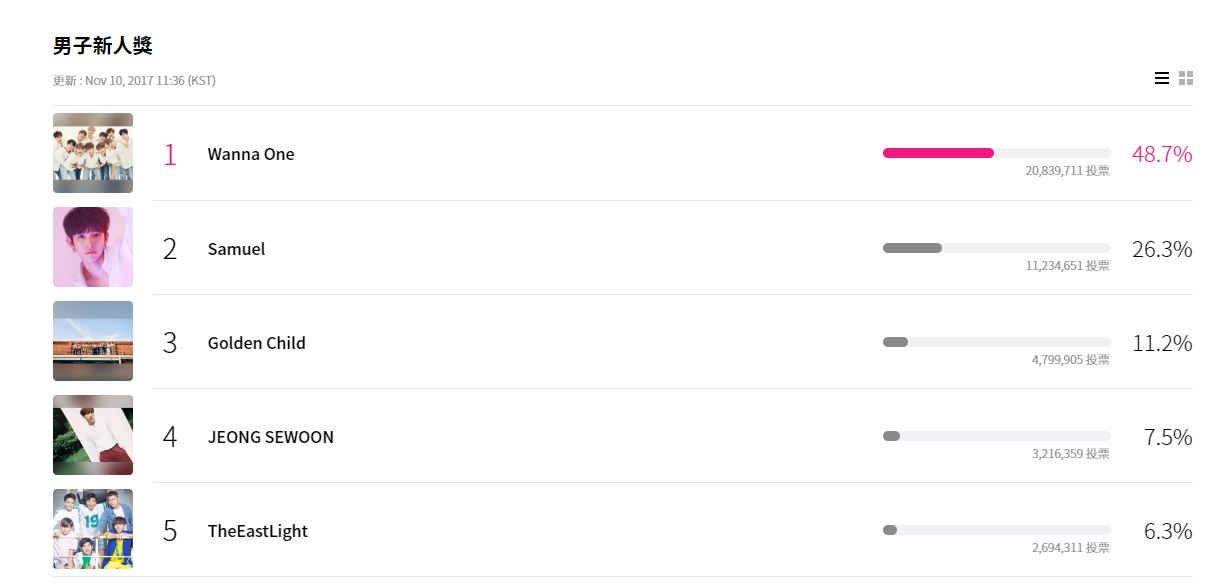Open Samuel's profile thumbnail

[93, 247]
